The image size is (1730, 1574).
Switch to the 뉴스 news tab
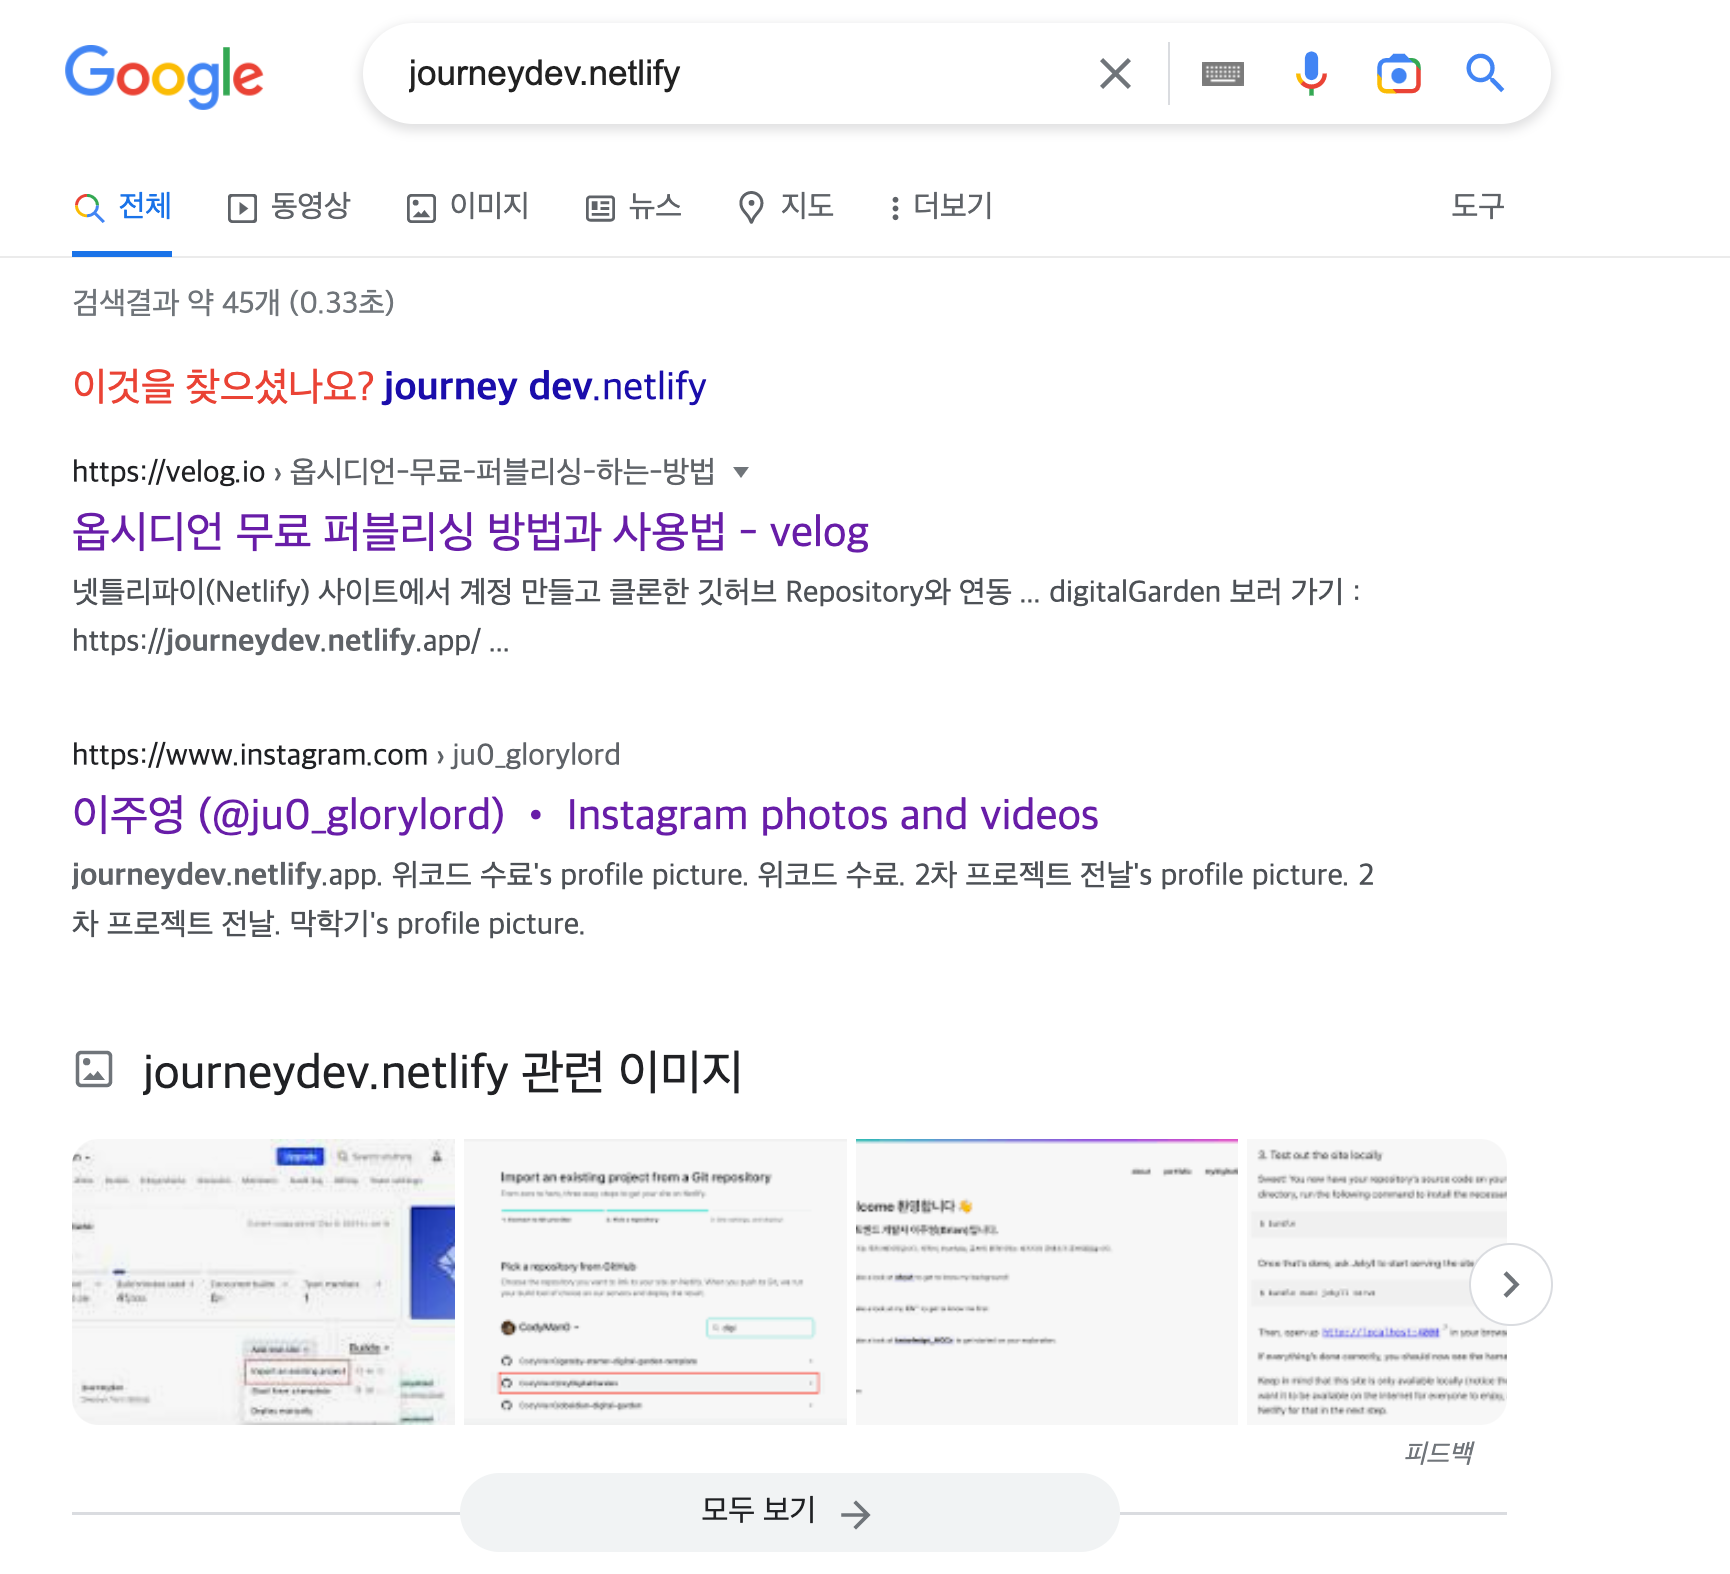[633, 207]
